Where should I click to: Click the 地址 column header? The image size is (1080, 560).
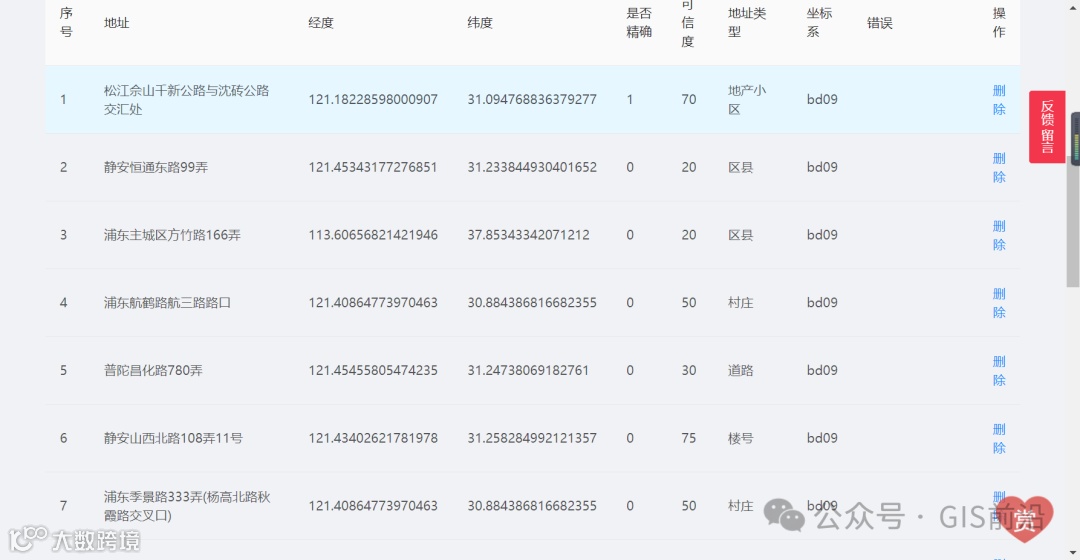pos(116,23)
